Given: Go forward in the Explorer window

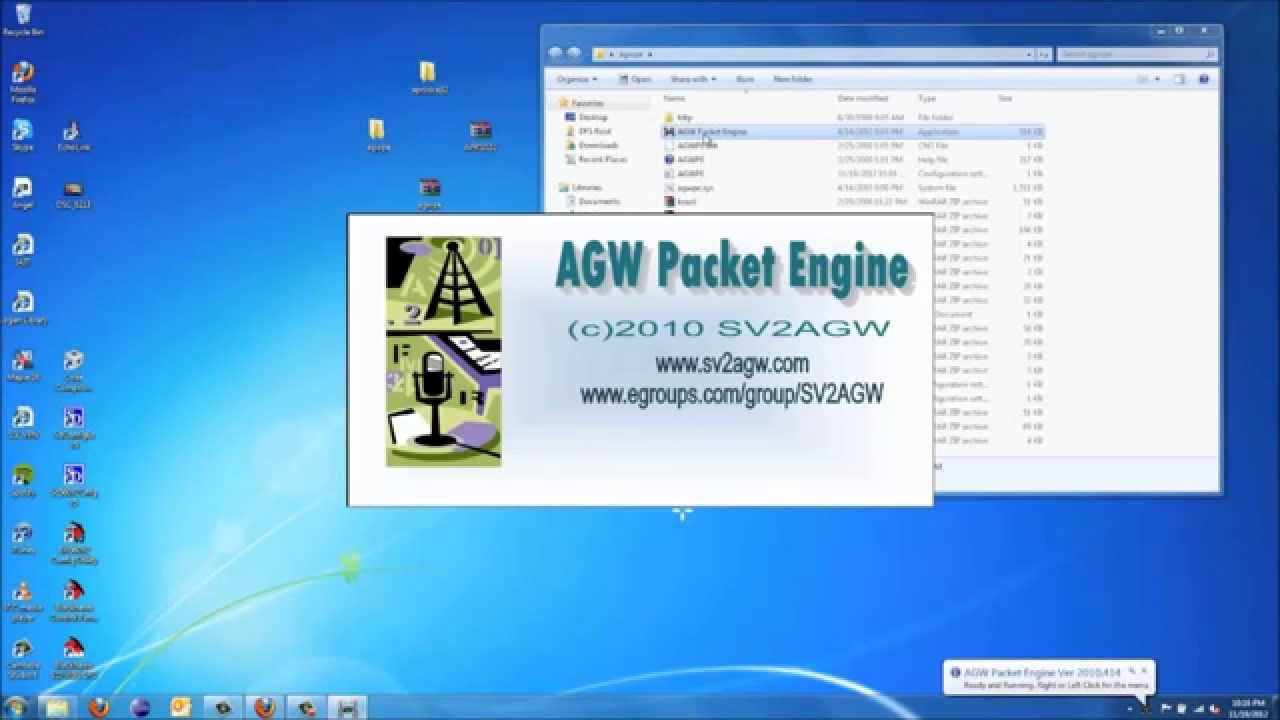Looking at the screenshot, I should coord(574,53).
